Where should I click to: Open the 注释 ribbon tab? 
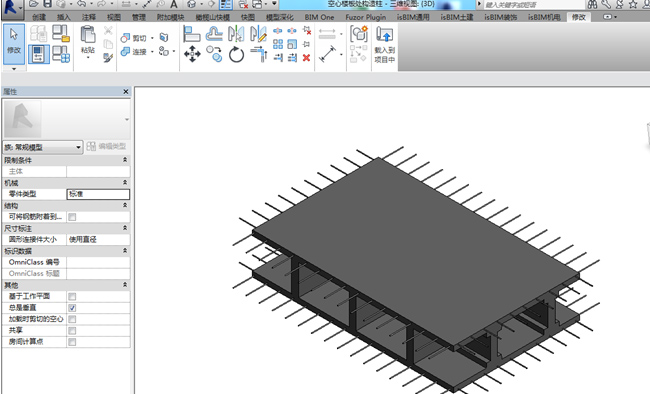89,17
